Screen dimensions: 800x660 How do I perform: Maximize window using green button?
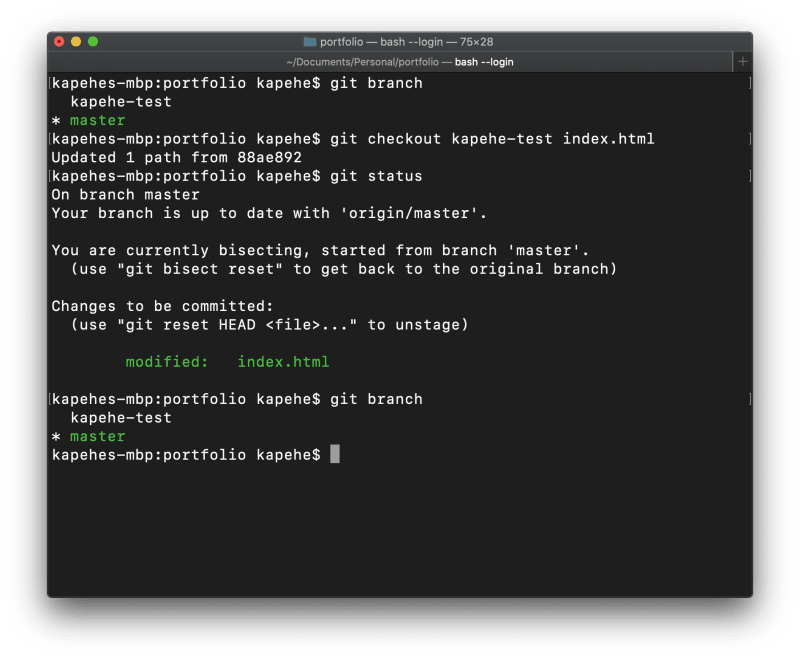click(93, 42)
